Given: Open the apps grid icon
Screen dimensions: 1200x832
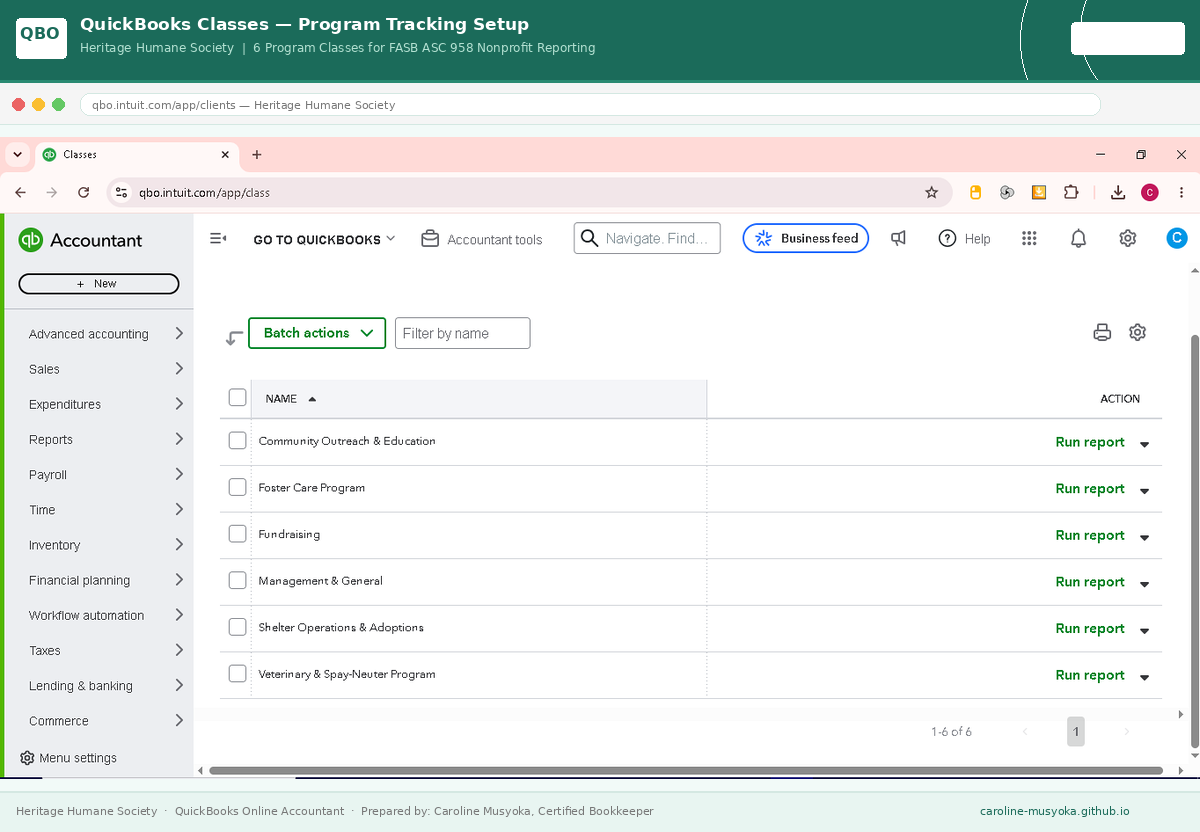Looking at the screenshot, I should [x=1029, y=238].
